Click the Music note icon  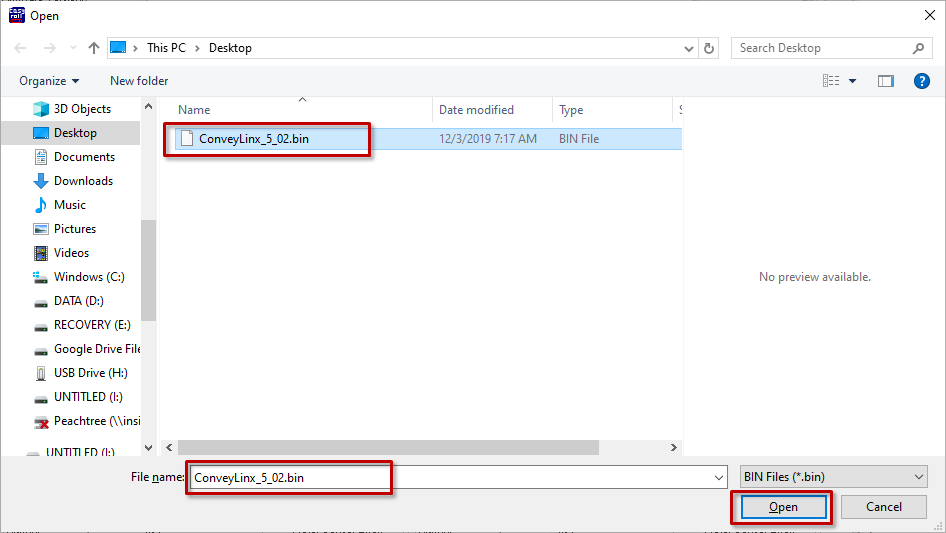click(41, 205)
